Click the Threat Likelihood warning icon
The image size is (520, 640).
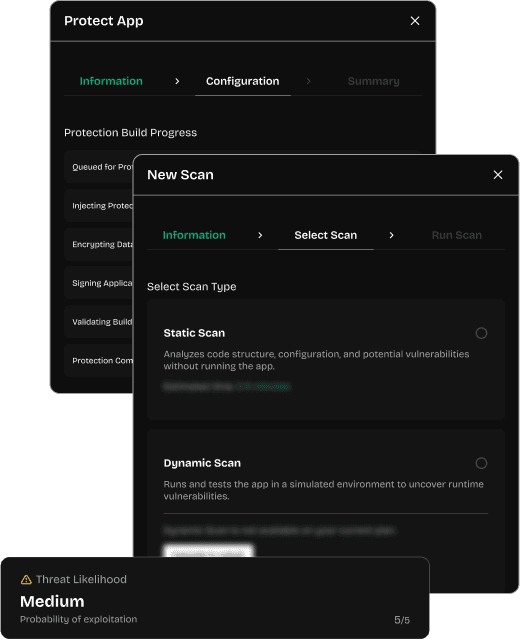point(26,580)
